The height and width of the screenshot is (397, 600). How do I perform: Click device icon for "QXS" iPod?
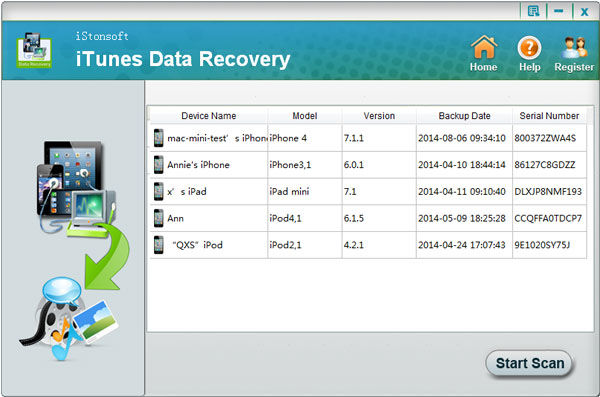(x=158, y=245)
